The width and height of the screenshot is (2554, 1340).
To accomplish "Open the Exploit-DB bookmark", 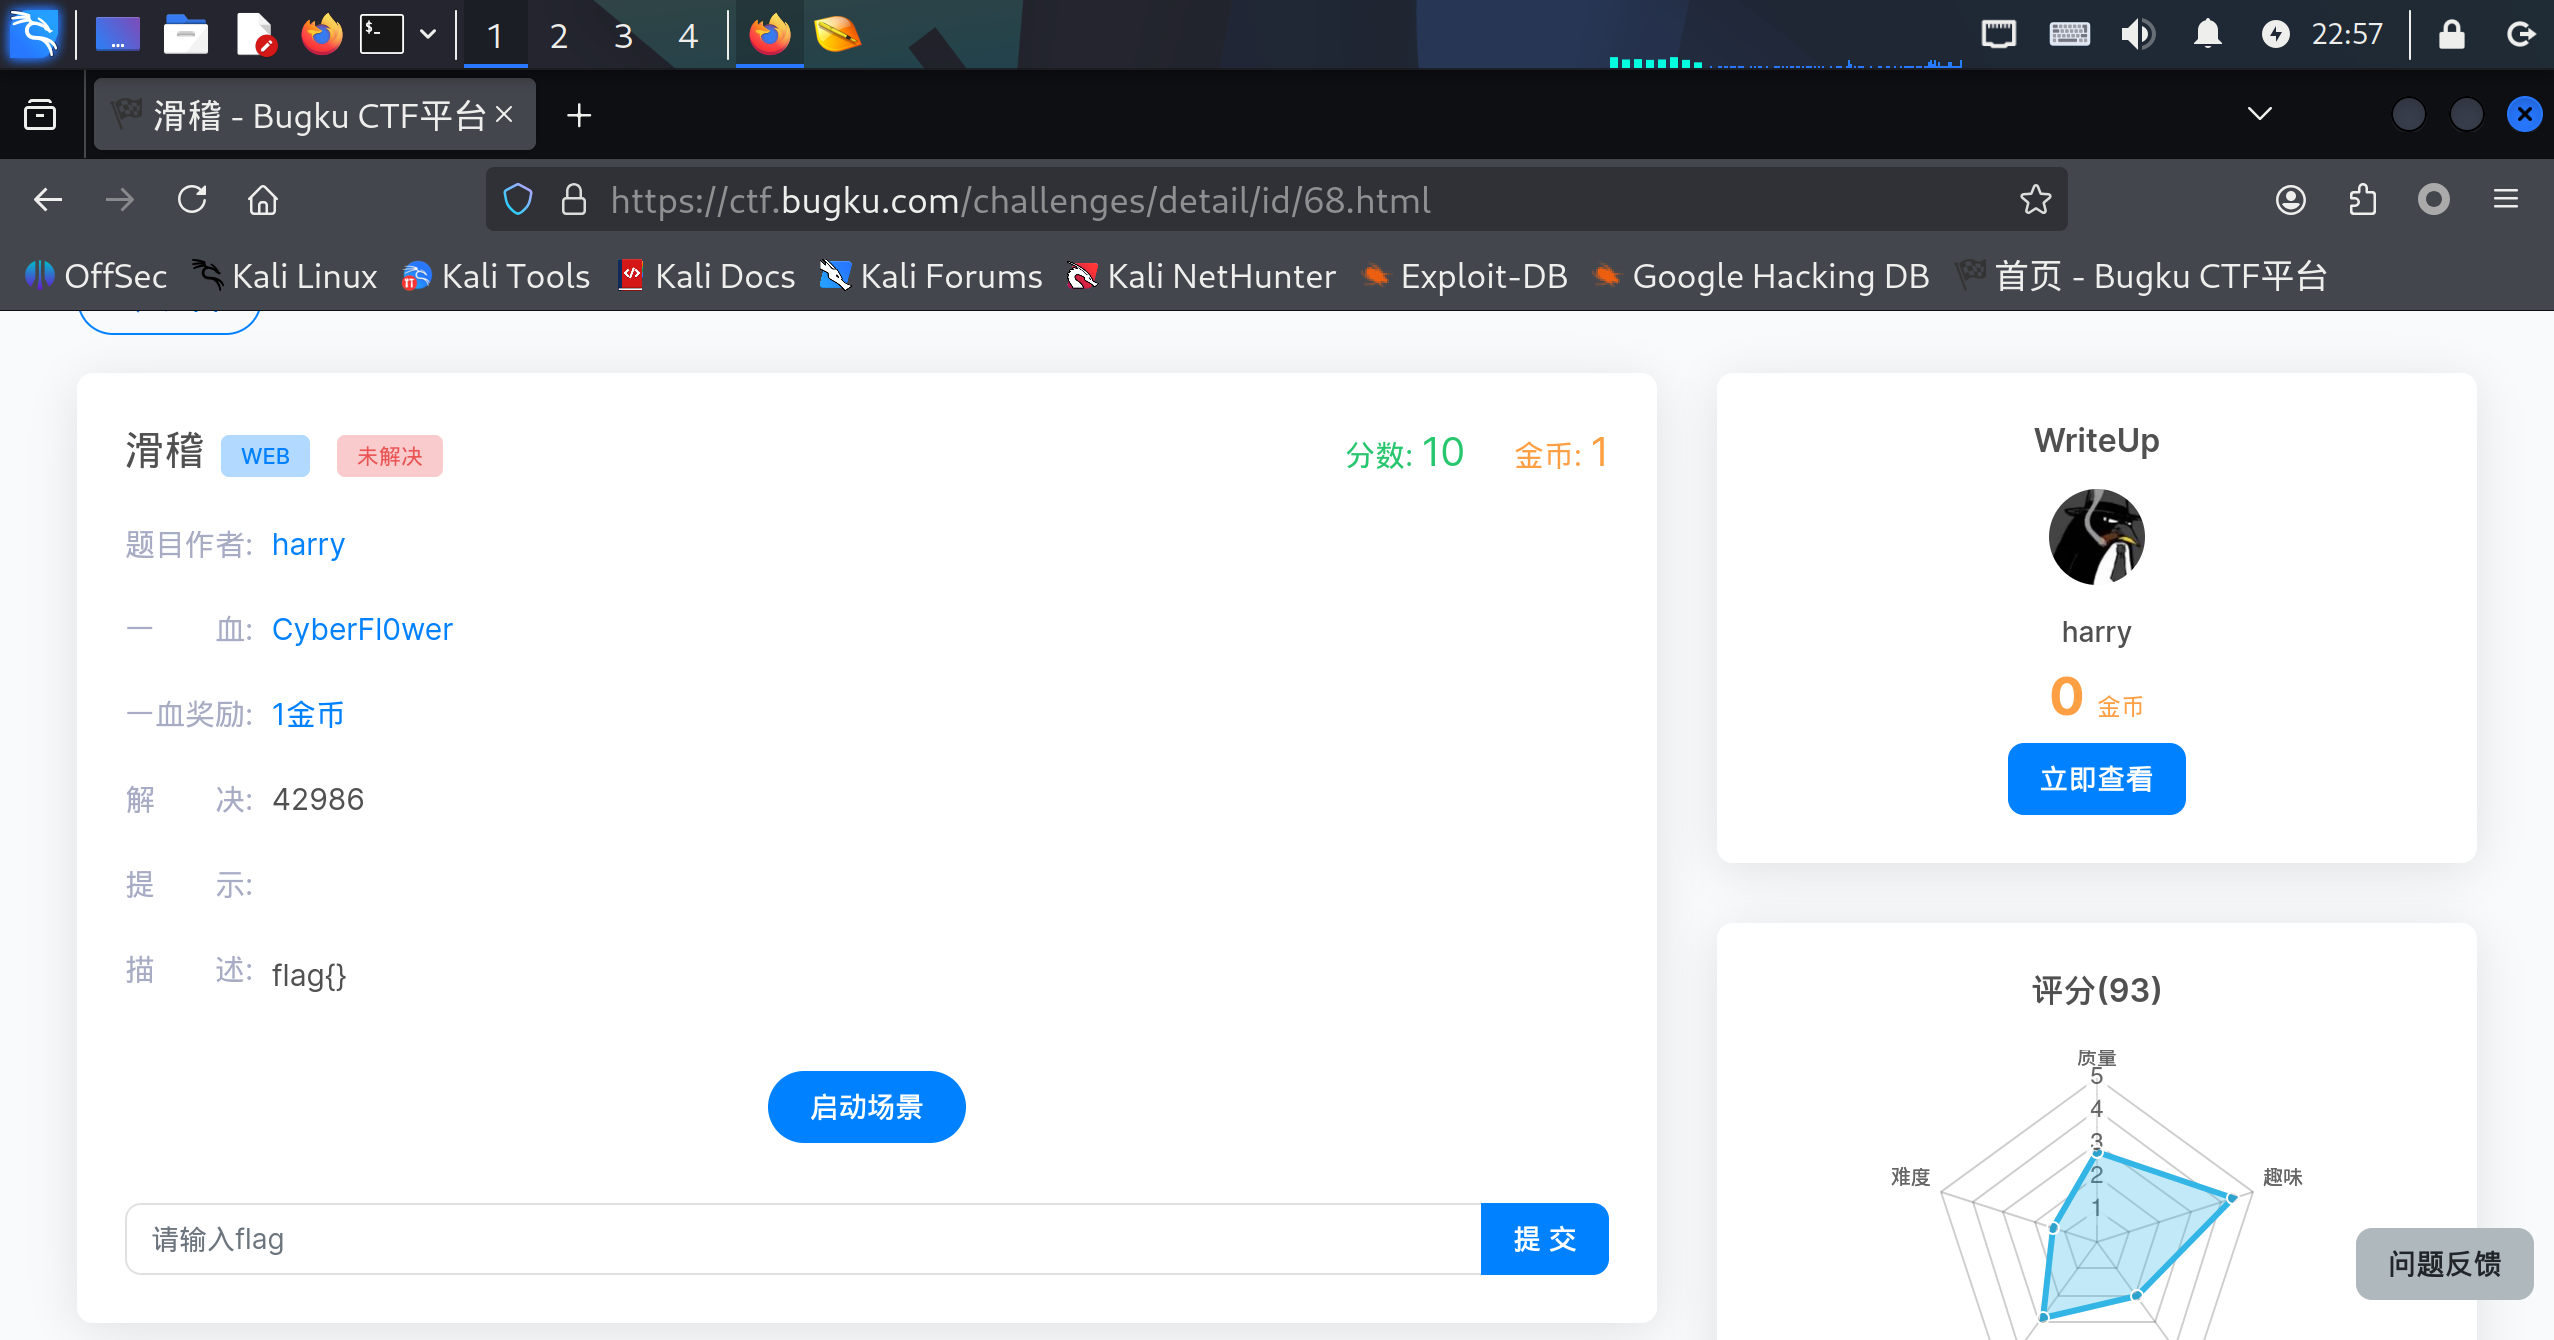I will [x=1465, y=276].
